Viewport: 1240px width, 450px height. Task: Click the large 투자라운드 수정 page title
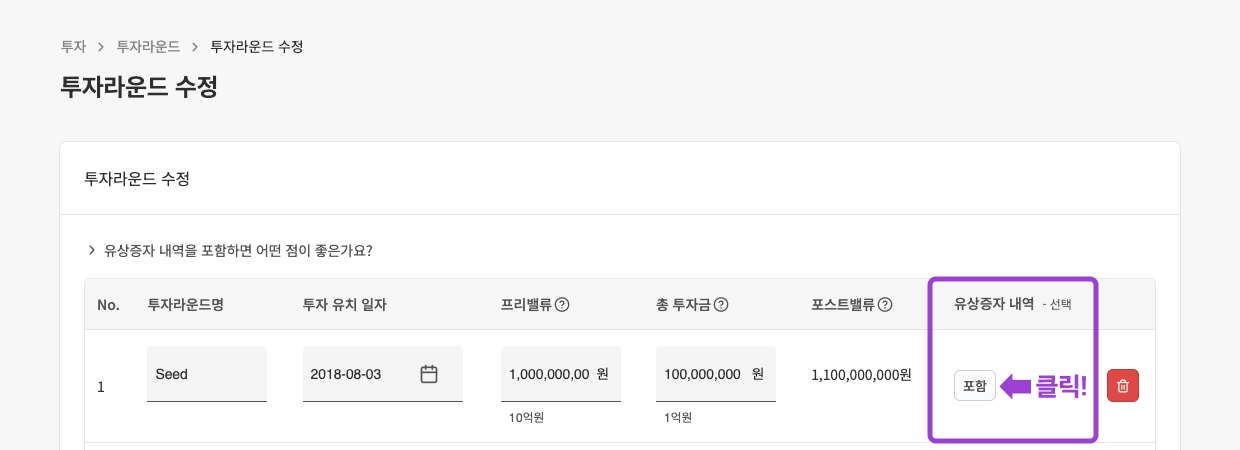[x=139, y=87]
